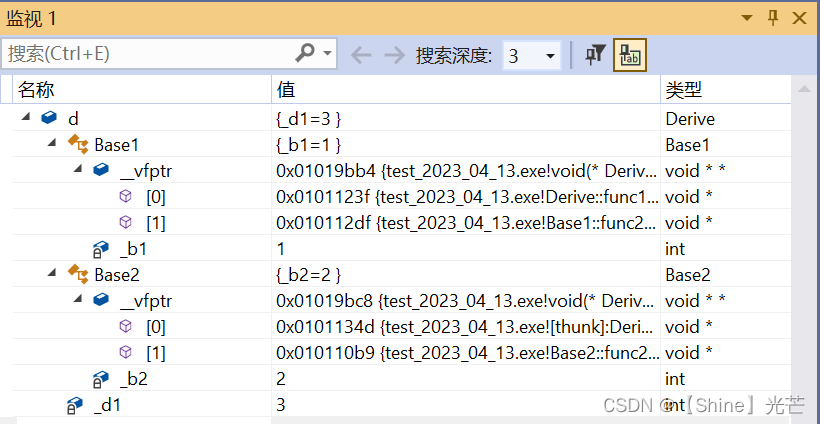The height and width of the screenshot is (424, 820).
Task: Click the blue cube icon beside d
Action: 49,118
